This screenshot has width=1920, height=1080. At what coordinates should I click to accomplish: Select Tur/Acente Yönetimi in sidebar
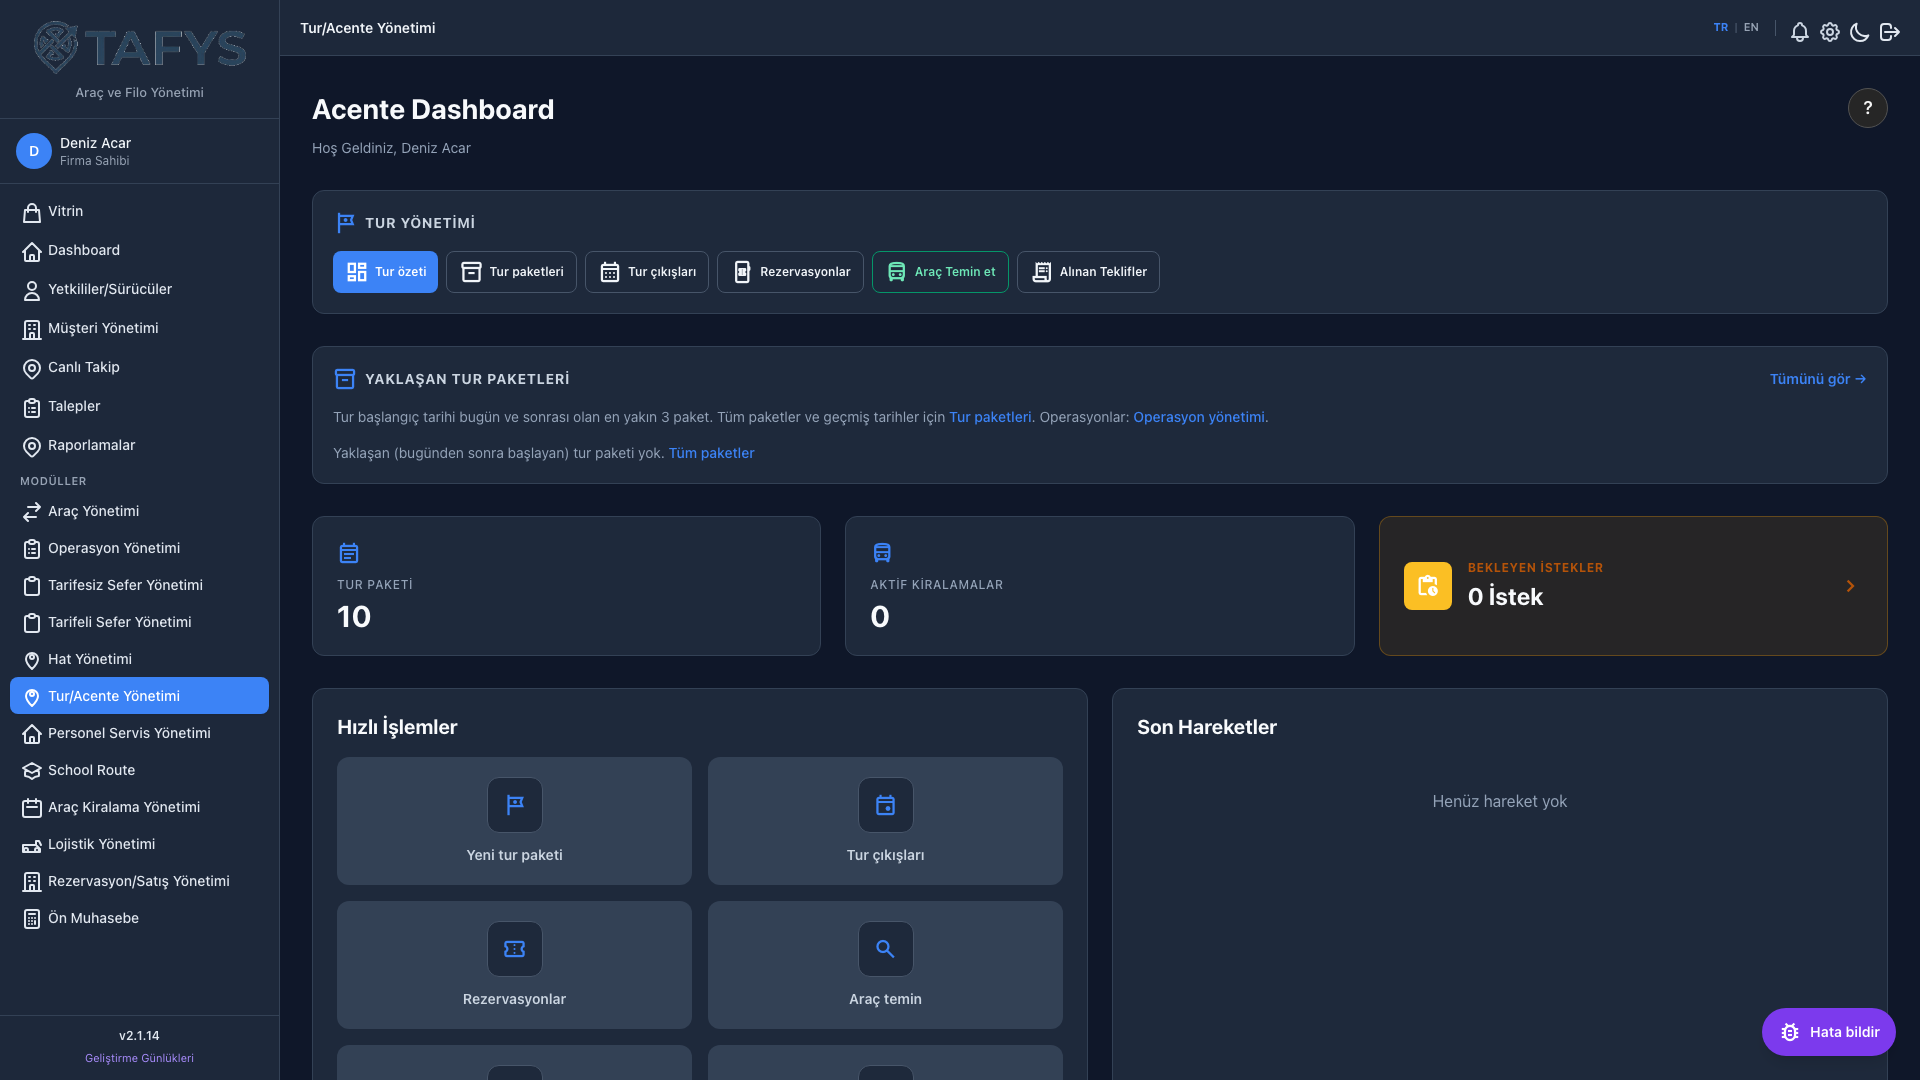pos(139,696)
